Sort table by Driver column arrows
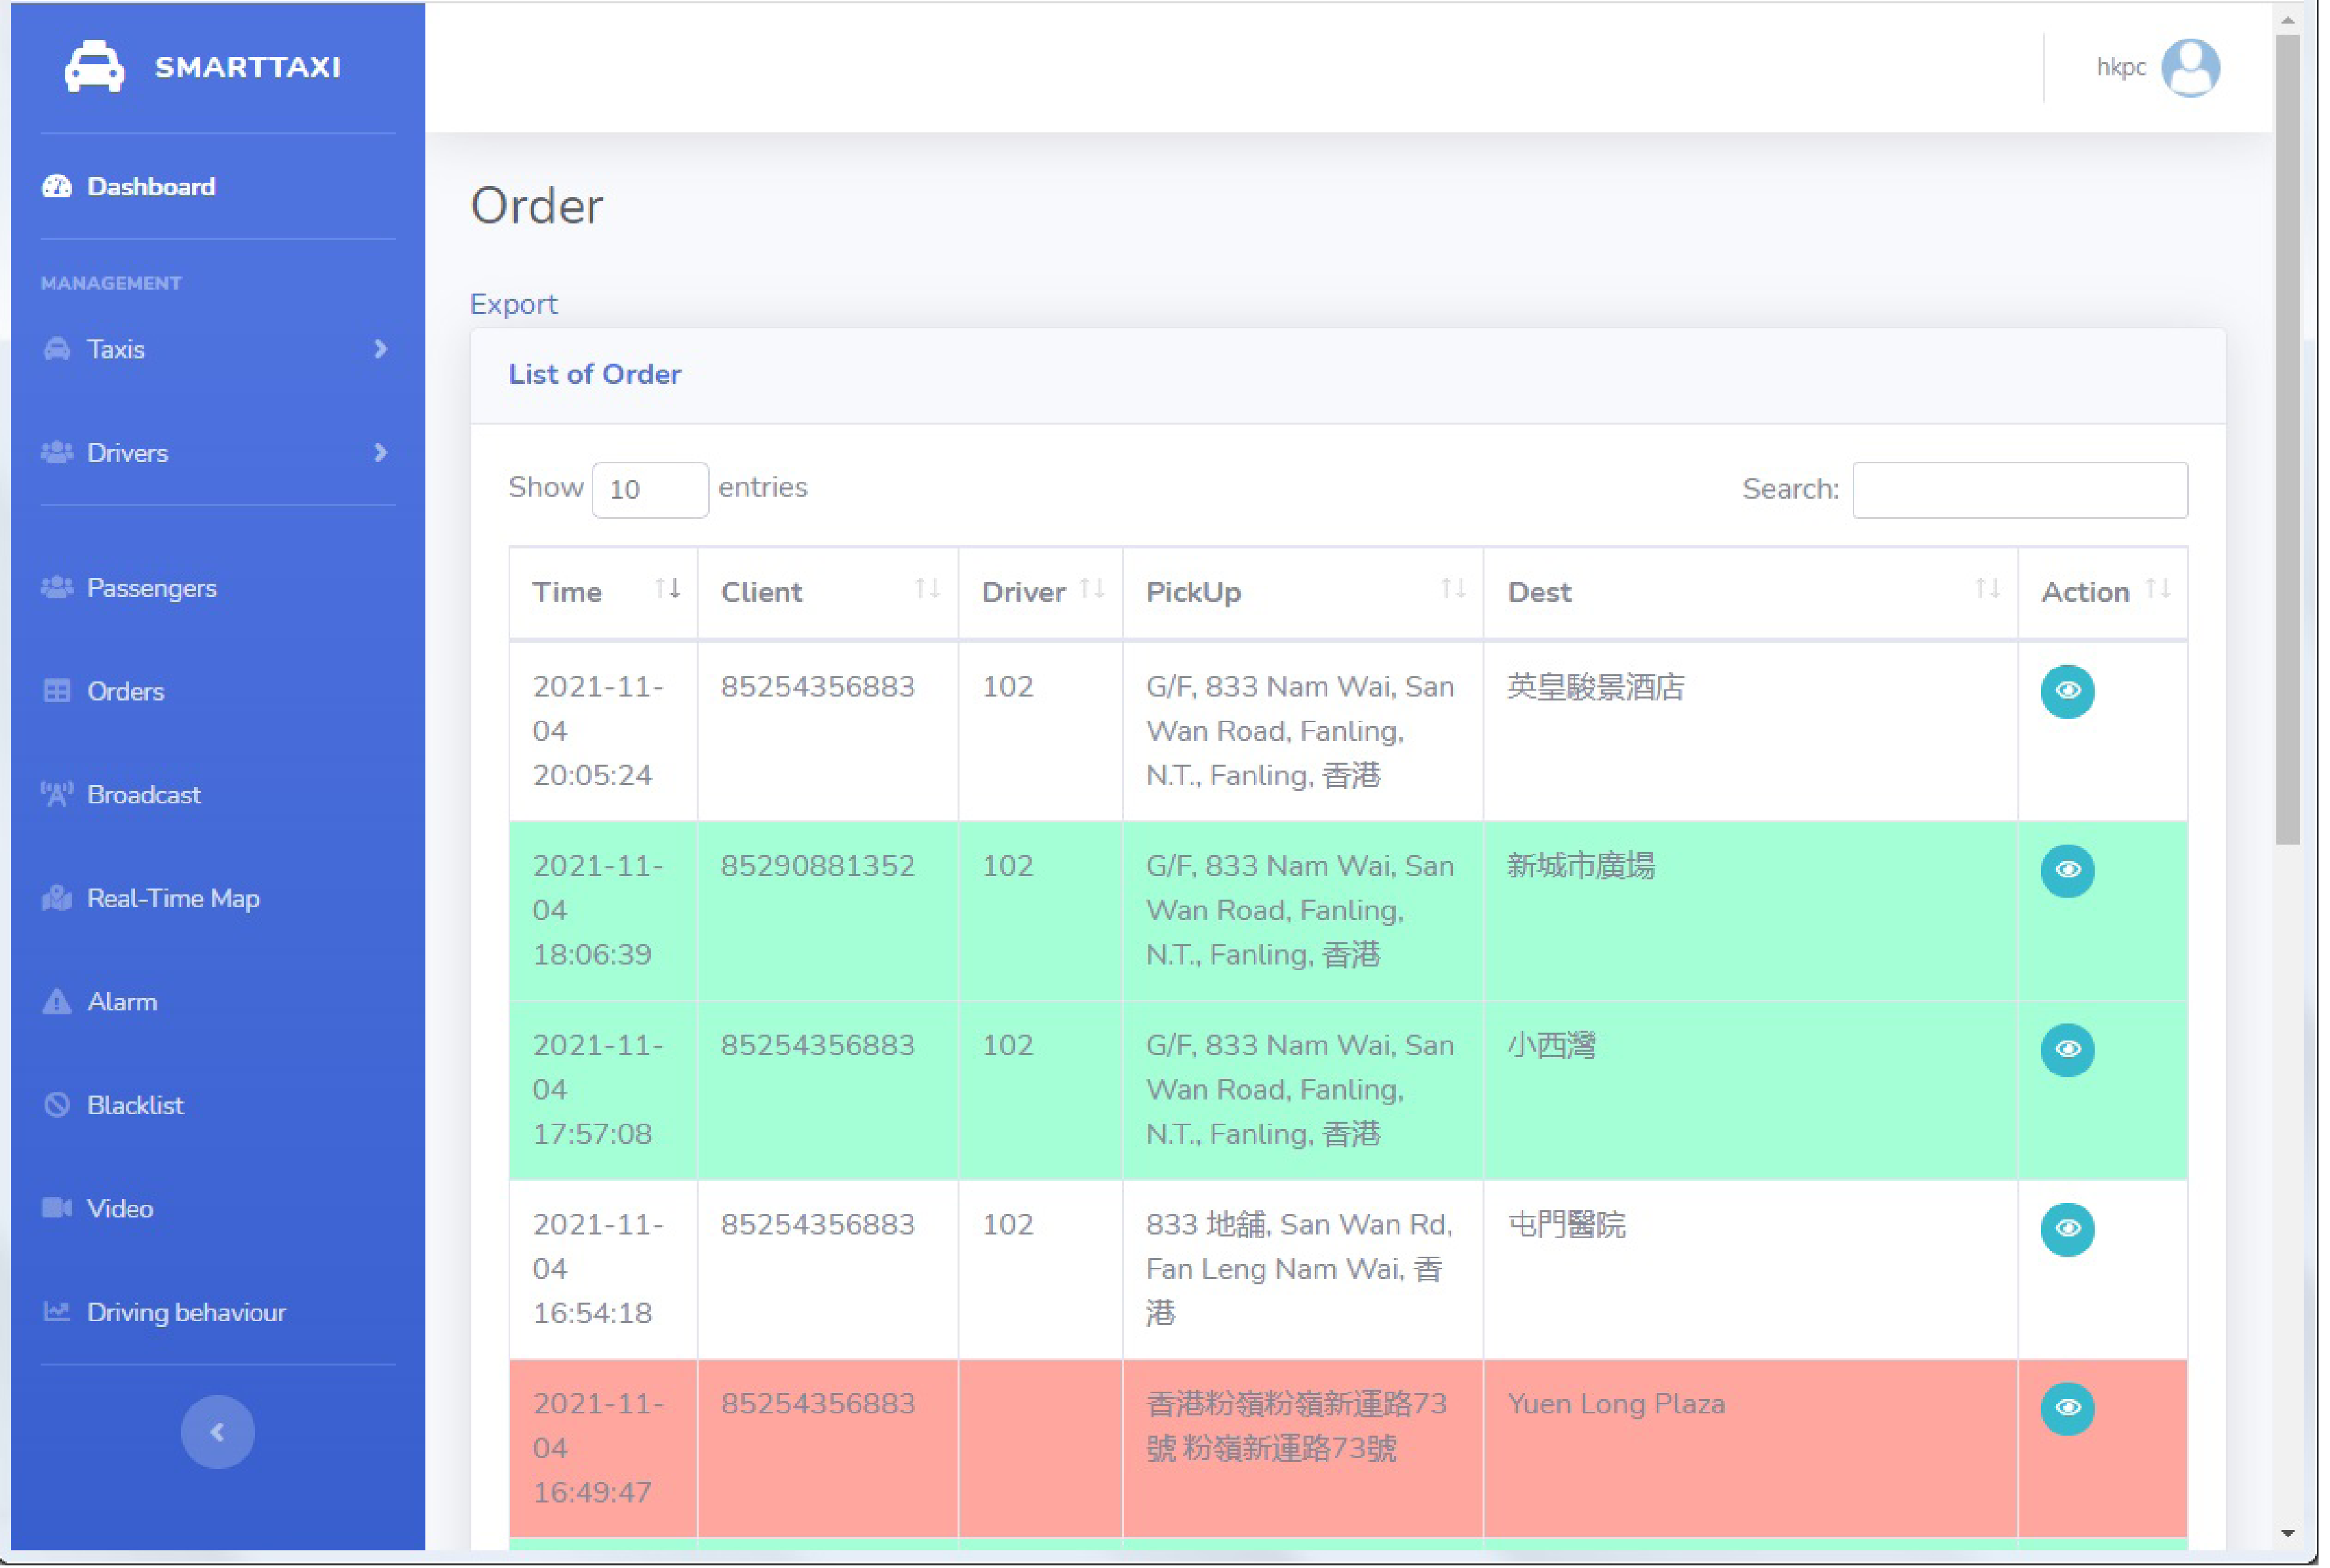 pos(1092,589)
